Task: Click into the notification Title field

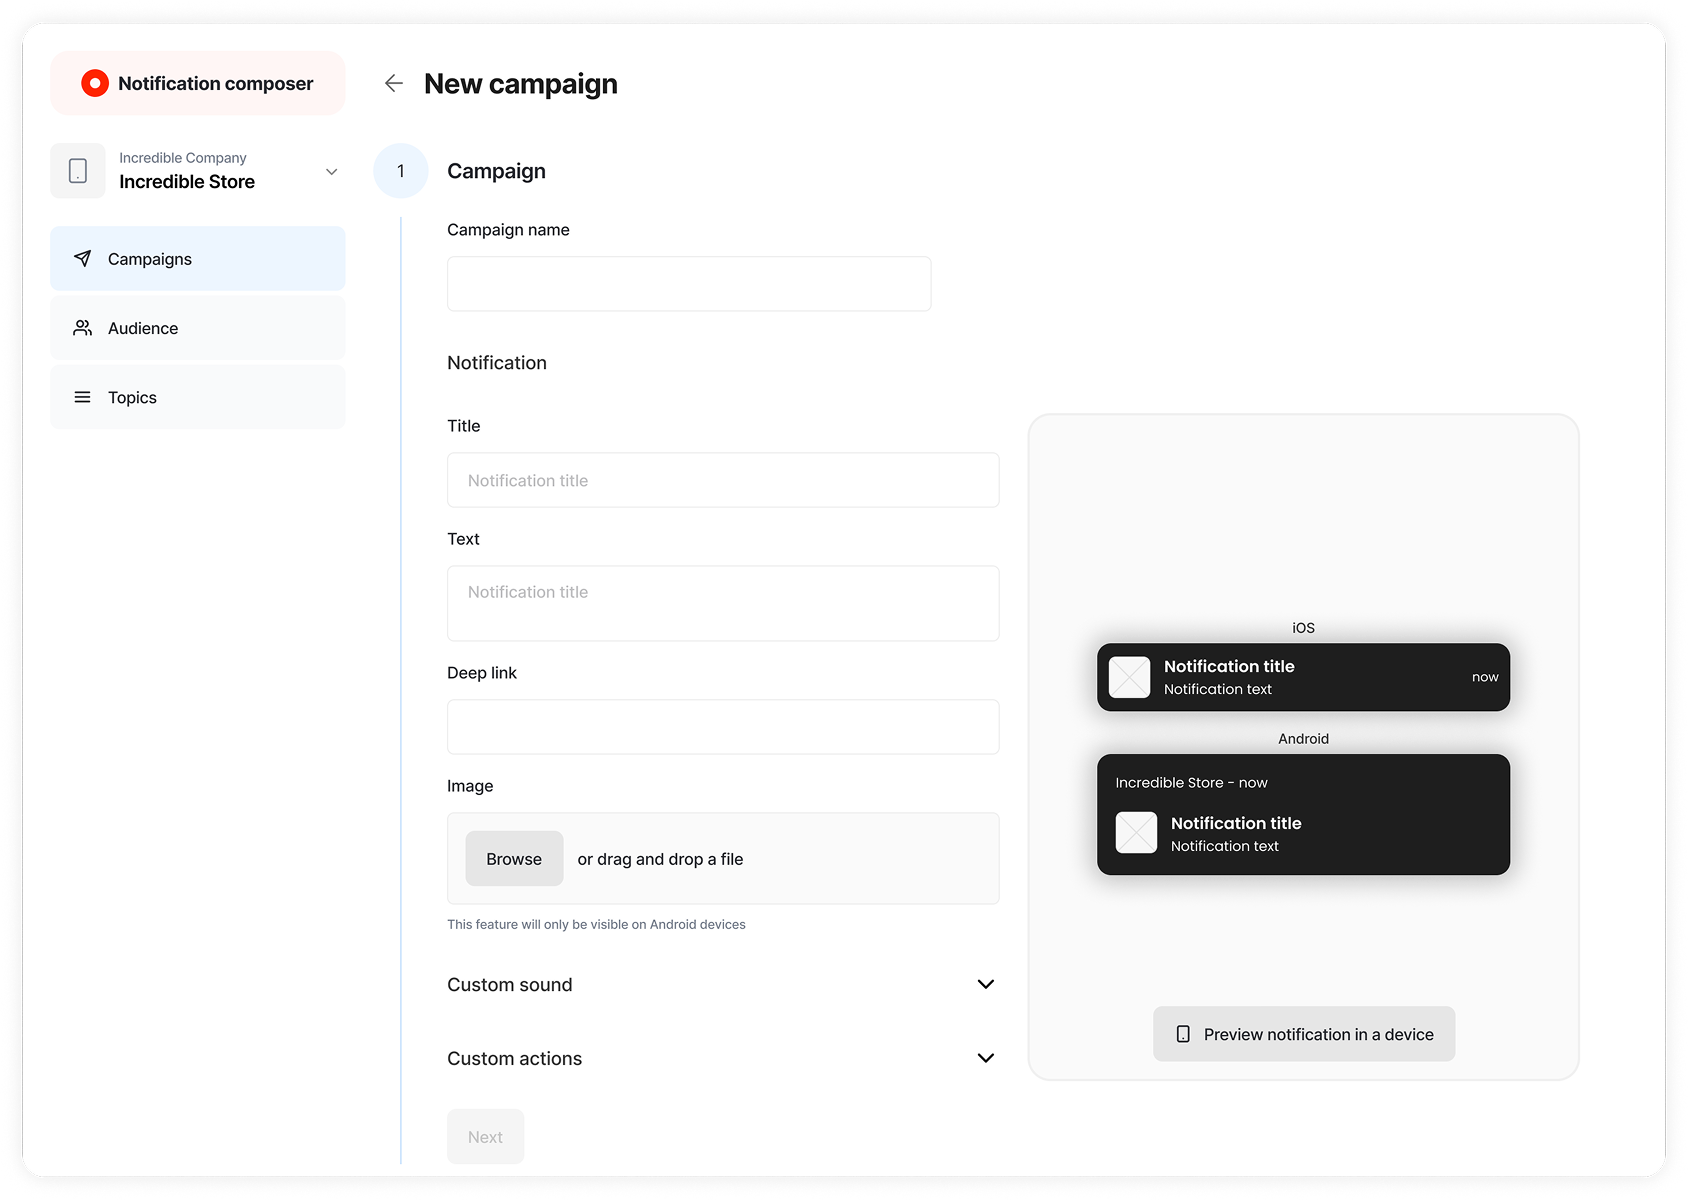Action: pos(723,480)
